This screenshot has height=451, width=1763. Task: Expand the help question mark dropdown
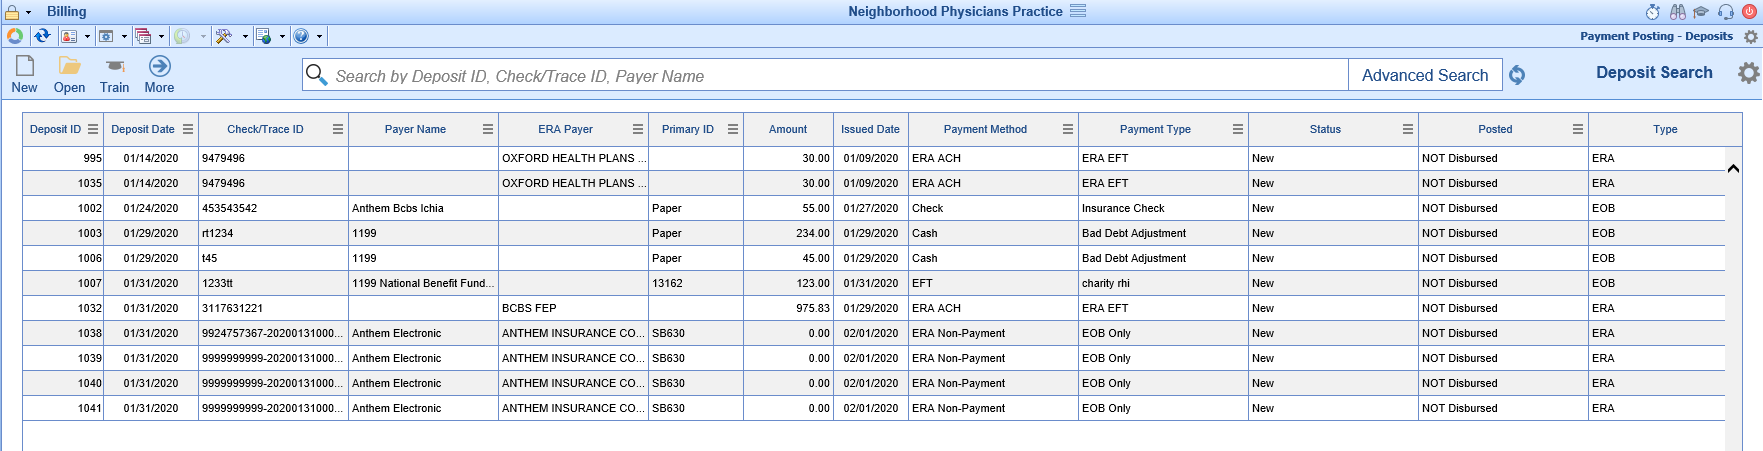(x=319, y=36)
